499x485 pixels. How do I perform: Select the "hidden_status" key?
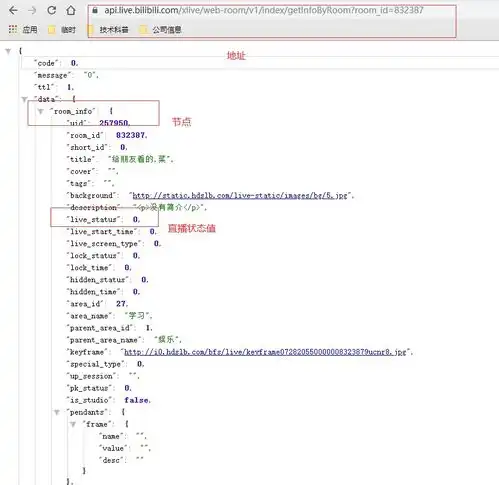click(x=98, y=280)
